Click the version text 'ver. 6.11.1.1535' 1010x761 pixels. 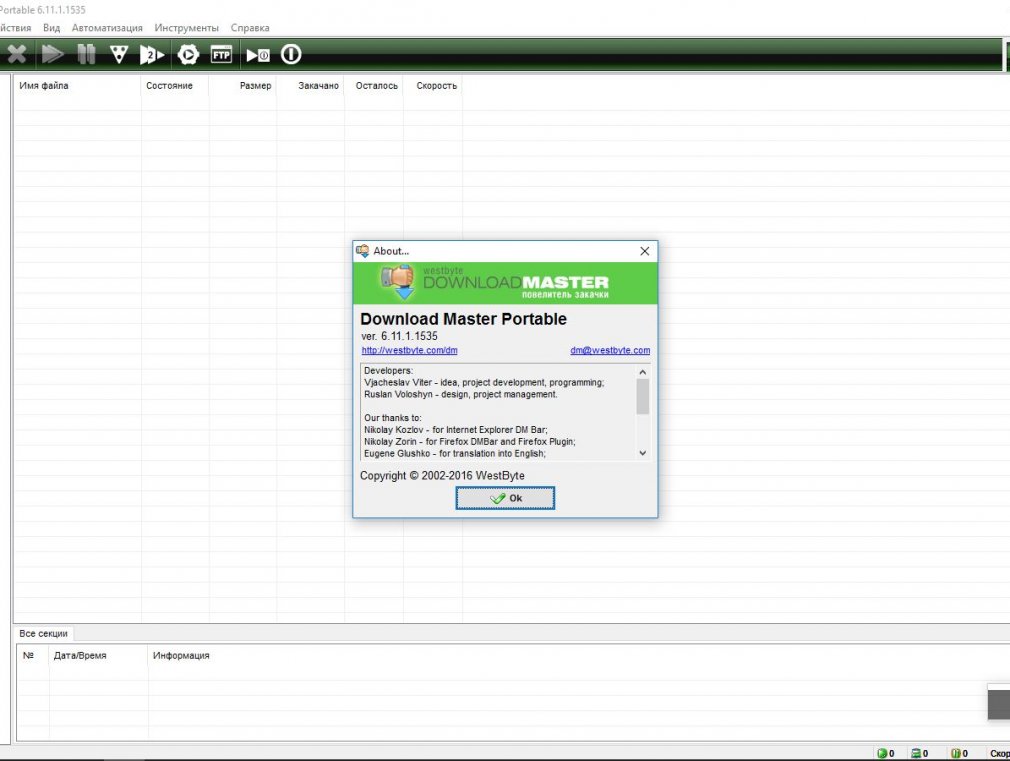pos(399,336)
